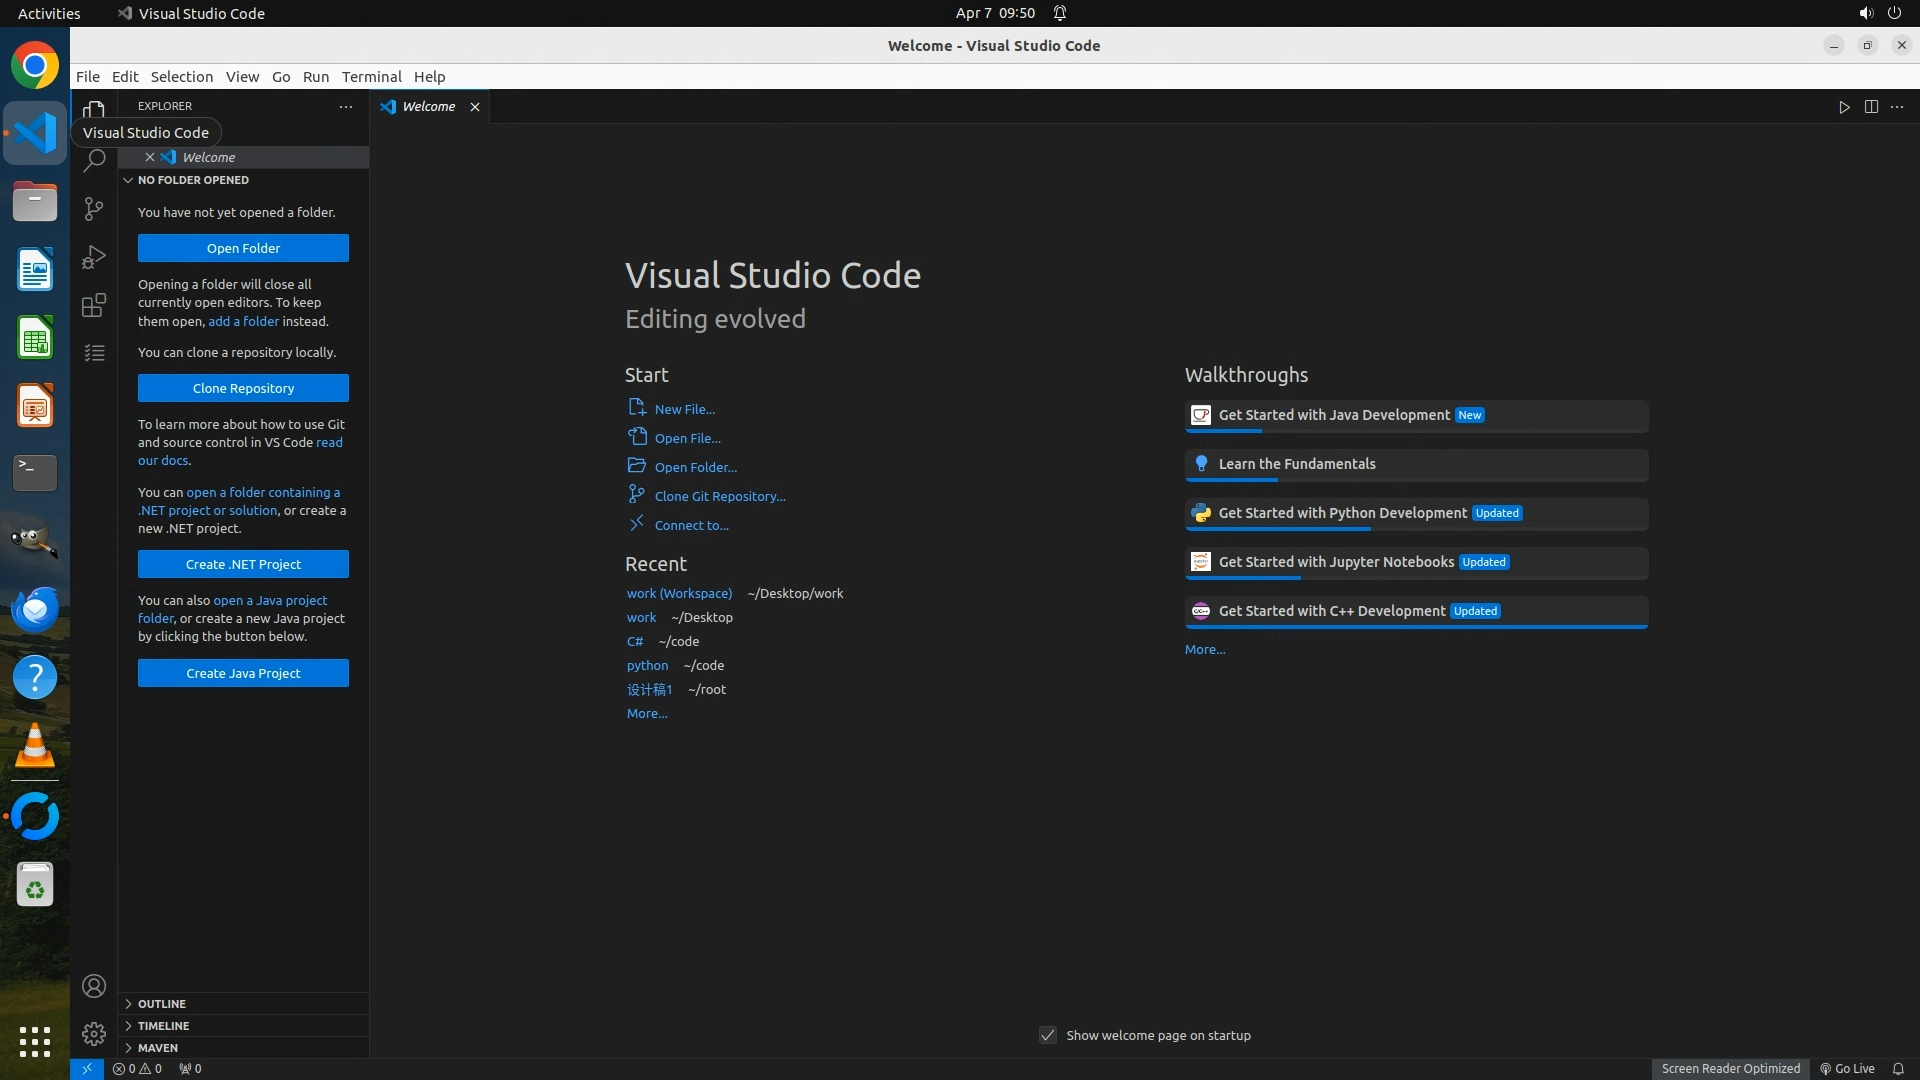Click Go Live in status bar

tap(1847, 1068)
